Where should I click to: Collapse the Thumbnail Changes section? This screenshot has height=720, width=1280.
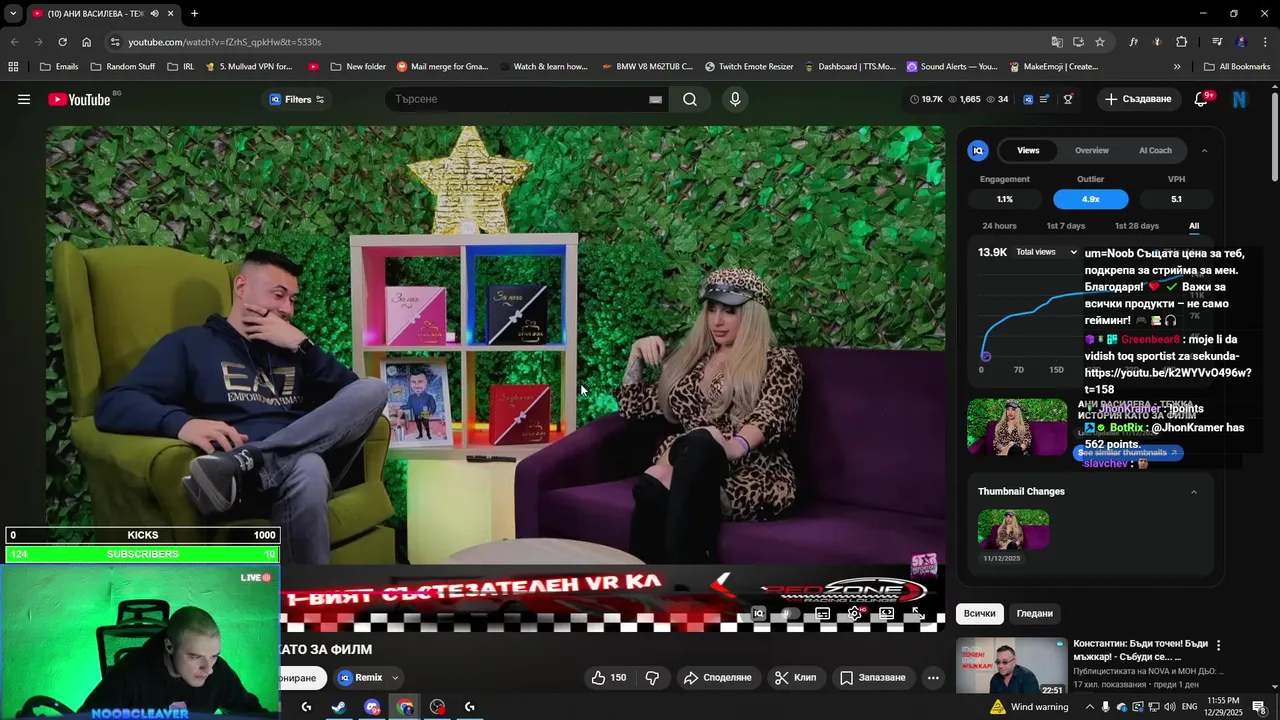point(1193,491)
